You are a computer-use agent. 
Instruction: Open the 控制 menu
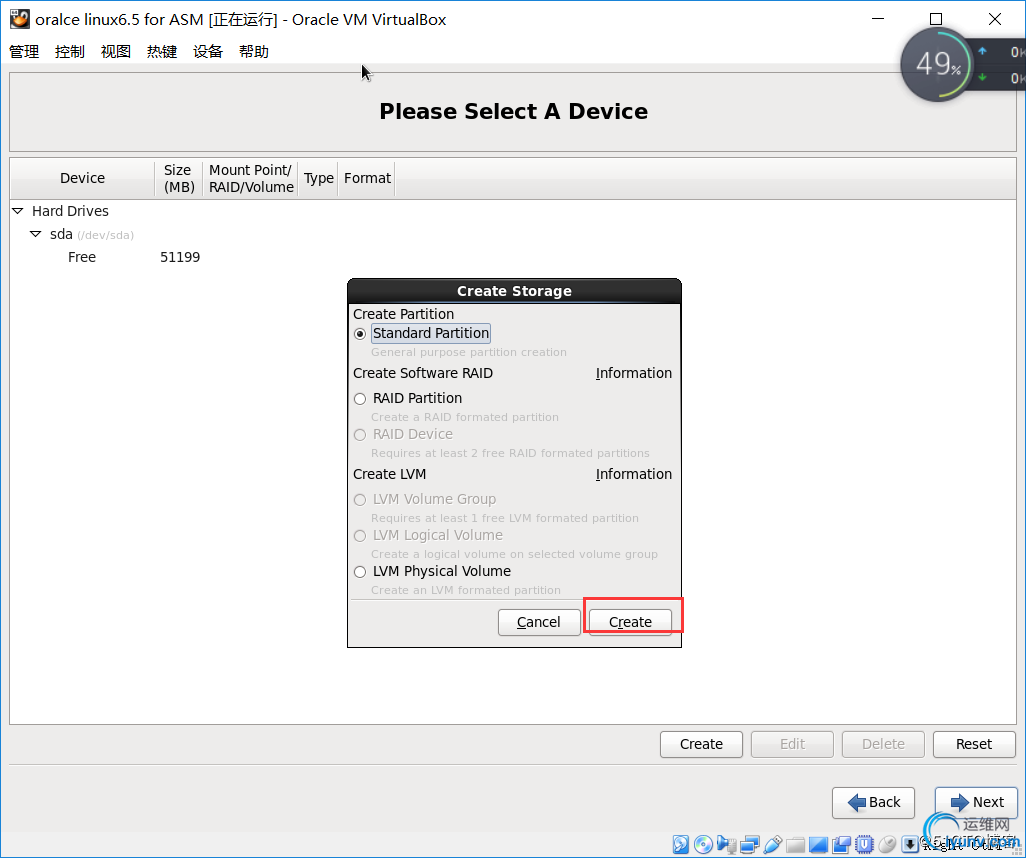coord(70,52)
